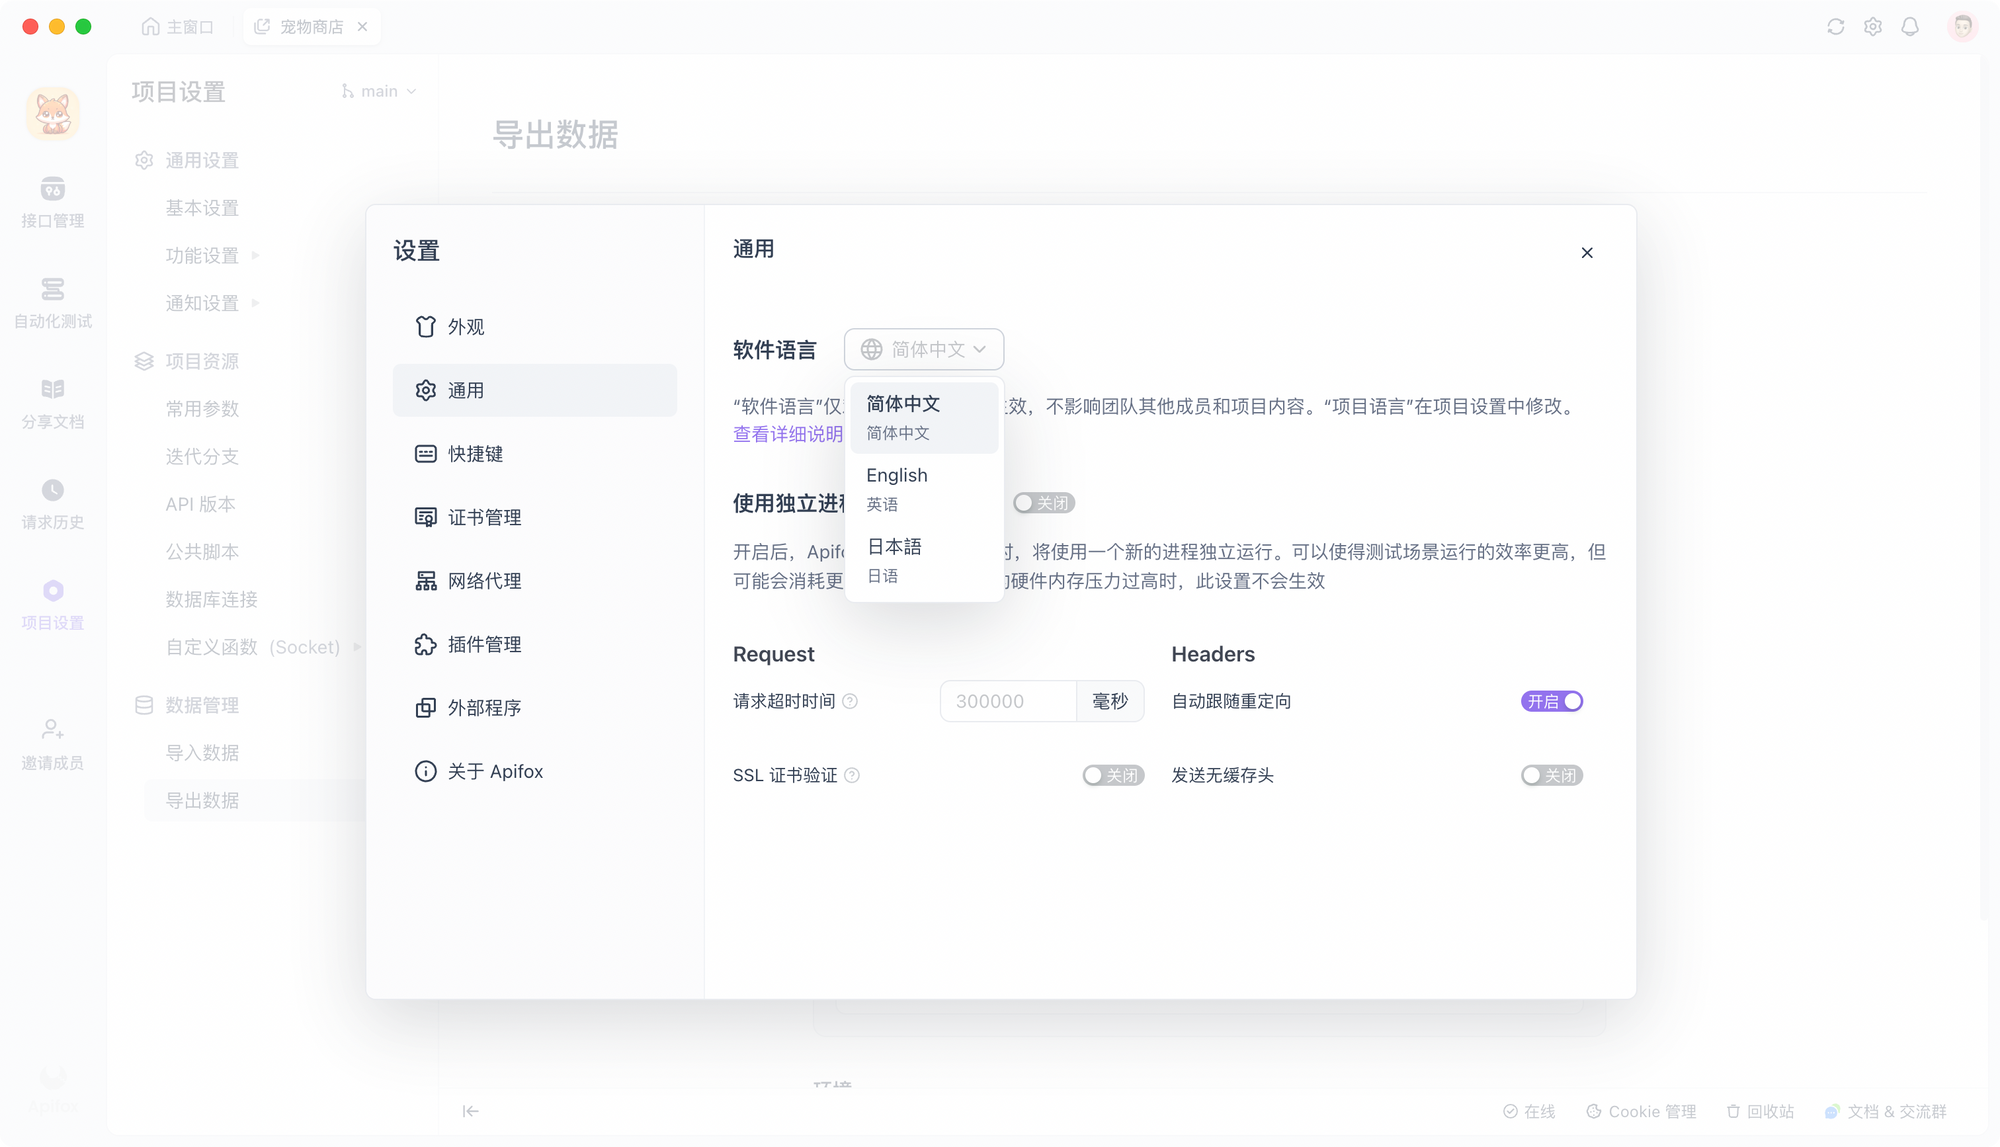Collapse the 软件语言 language dropdown

pos(923,349)
